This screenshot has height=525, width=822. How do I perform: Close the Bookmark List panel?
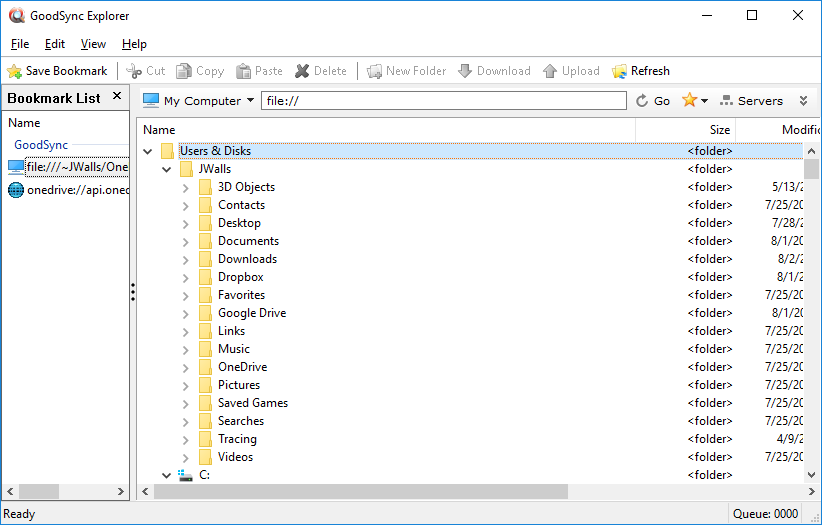coord(116,97)
